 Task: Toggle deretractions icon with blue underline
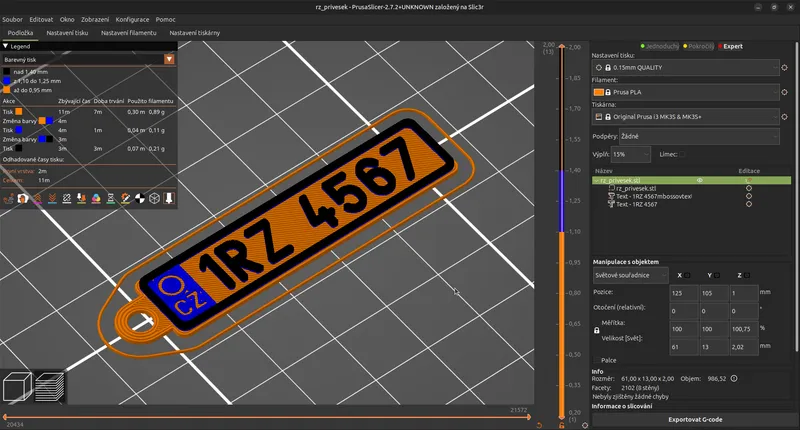click(52, 198)
